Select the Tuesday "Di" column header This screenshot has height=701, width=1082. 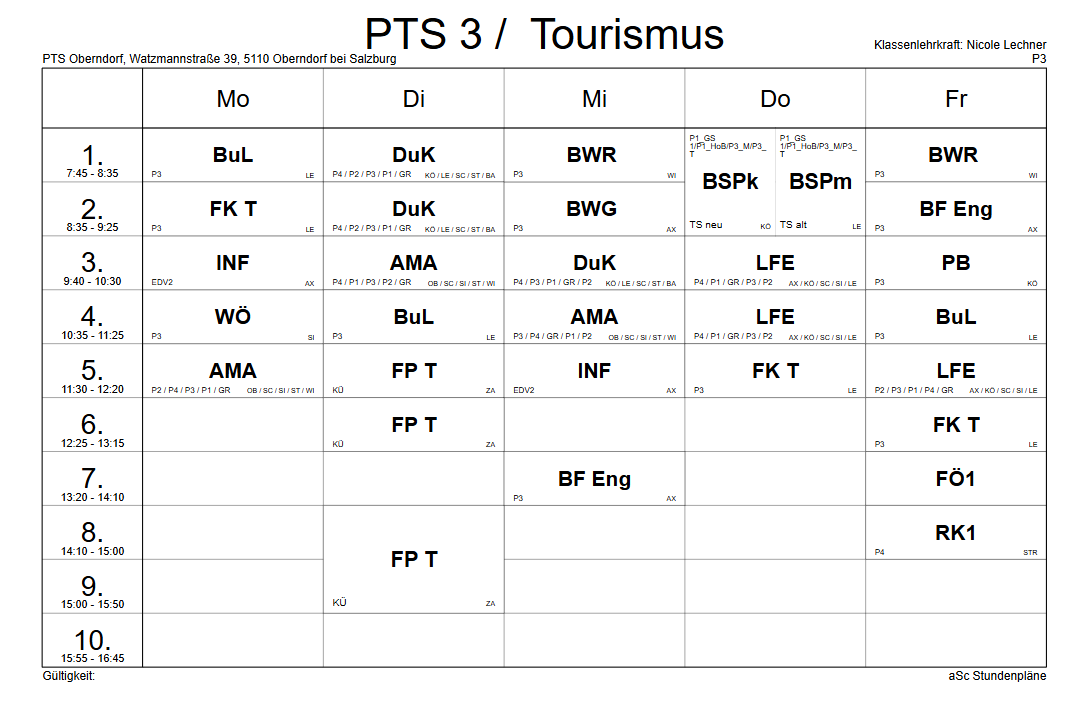pyautogui.click(x=414, y=98)
